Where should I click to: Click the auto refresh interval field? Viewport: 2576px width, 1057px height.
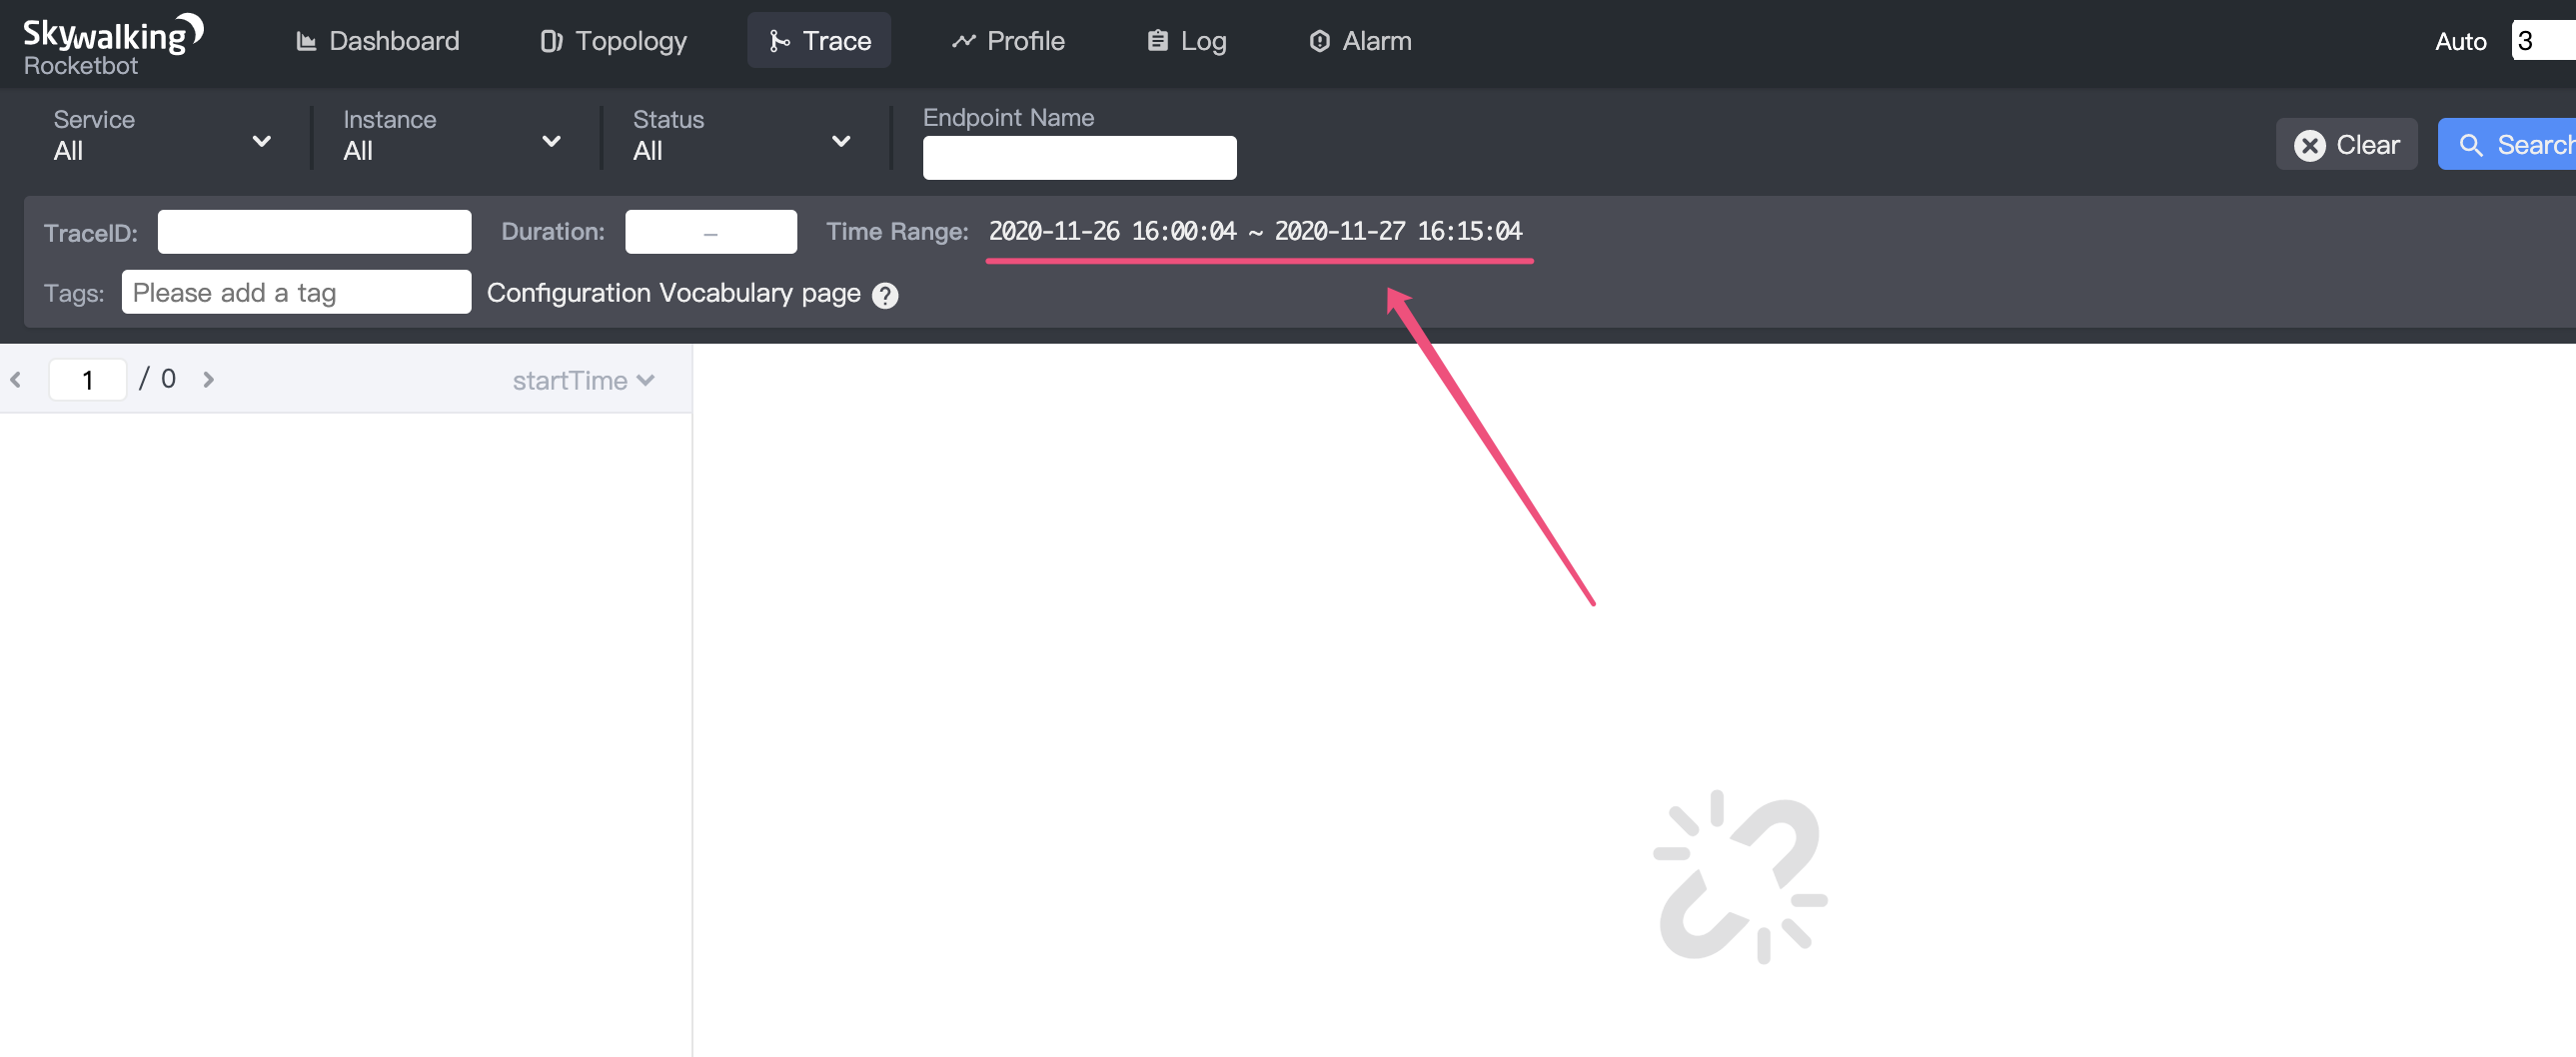(2543, 41)
